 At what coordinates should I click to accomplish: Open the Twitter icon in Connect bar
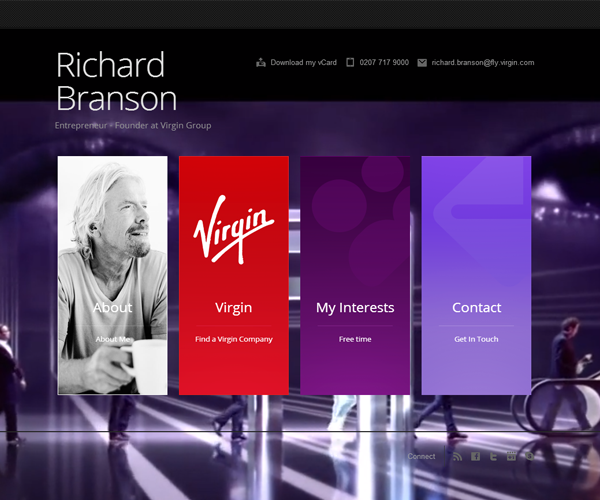pos(494,456)
